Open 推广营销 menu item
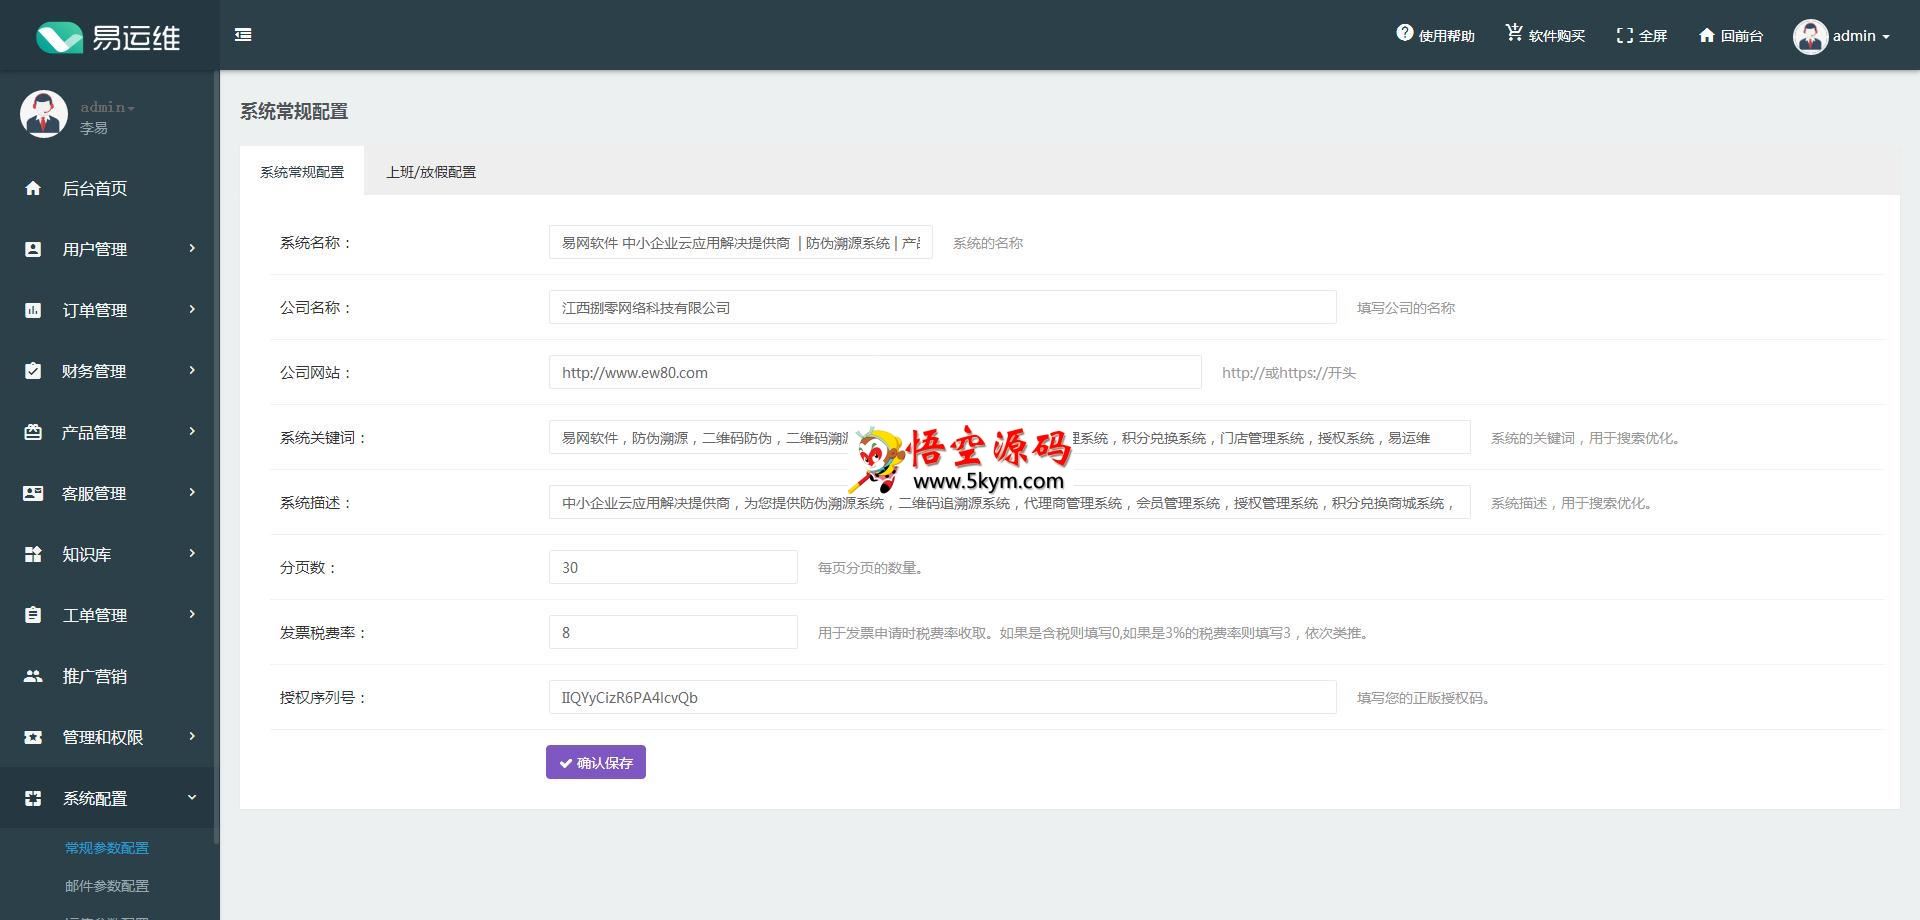The image size is (1920, 920). tap(108, 676)
